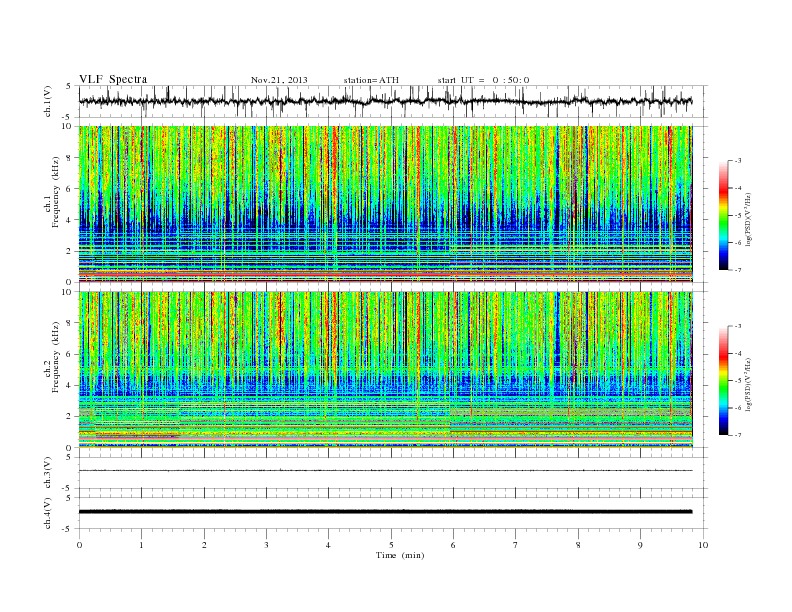
Task: Click the time axis tick label "10"
Action: click(703, 545)
